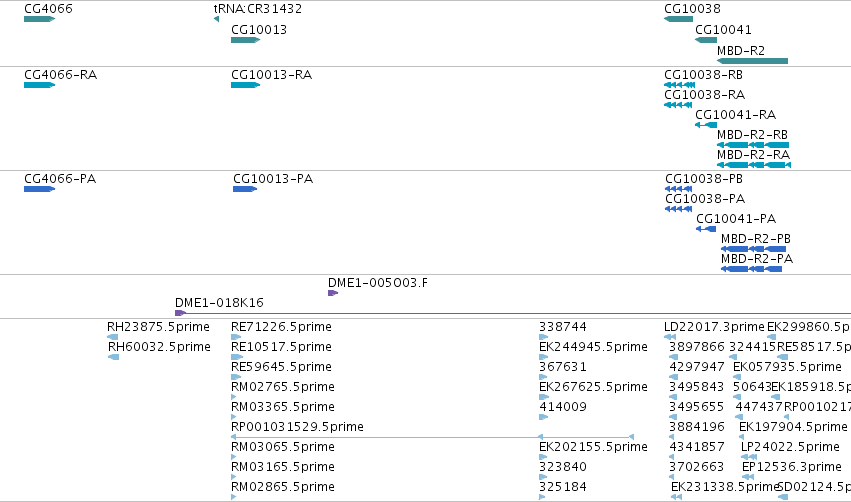Click the EK197904.5prime label
The height and width of the screenshot is (502, 851).
(793, 428)
